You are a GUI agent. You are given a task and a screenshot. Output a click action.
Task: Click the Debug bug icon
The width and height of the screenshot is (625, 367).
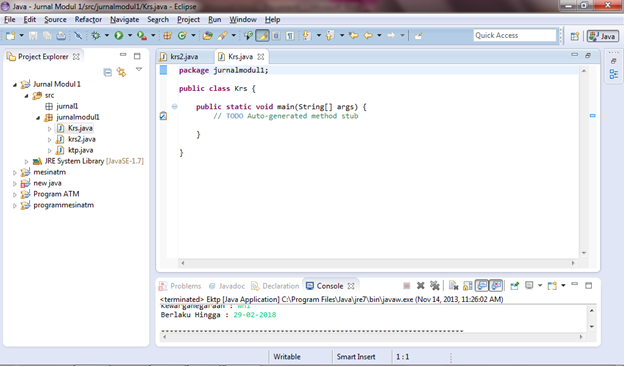coord(96,35)
